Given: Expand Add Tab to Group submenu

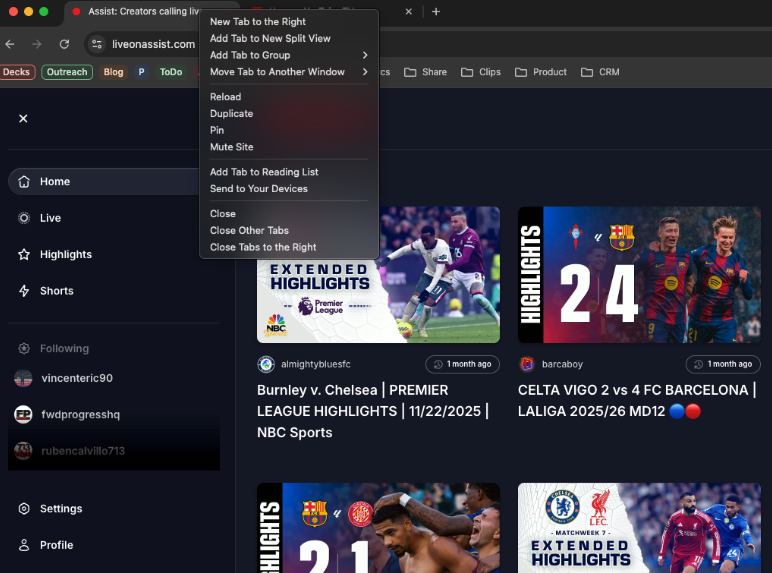Looking at the screenshot, I should click(x=289, y=55).
